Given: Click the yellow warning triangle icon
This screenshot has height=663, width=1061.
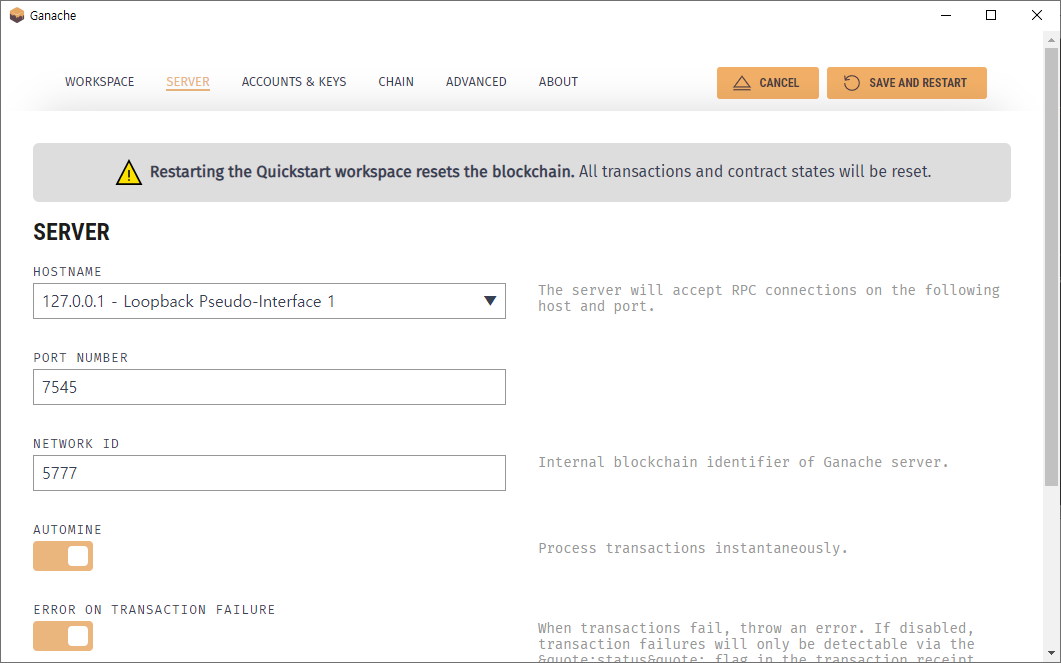Looking at the screenshot, I should [x=129, y=173].
